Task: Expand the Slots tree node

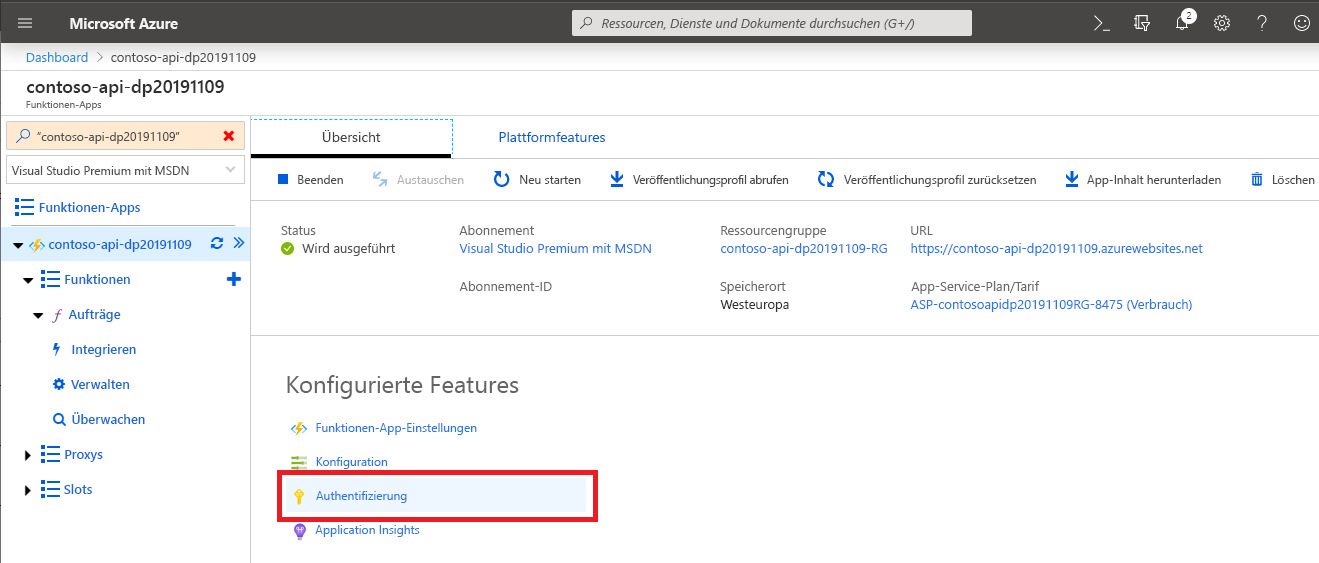Action: (x=28, y=490)
